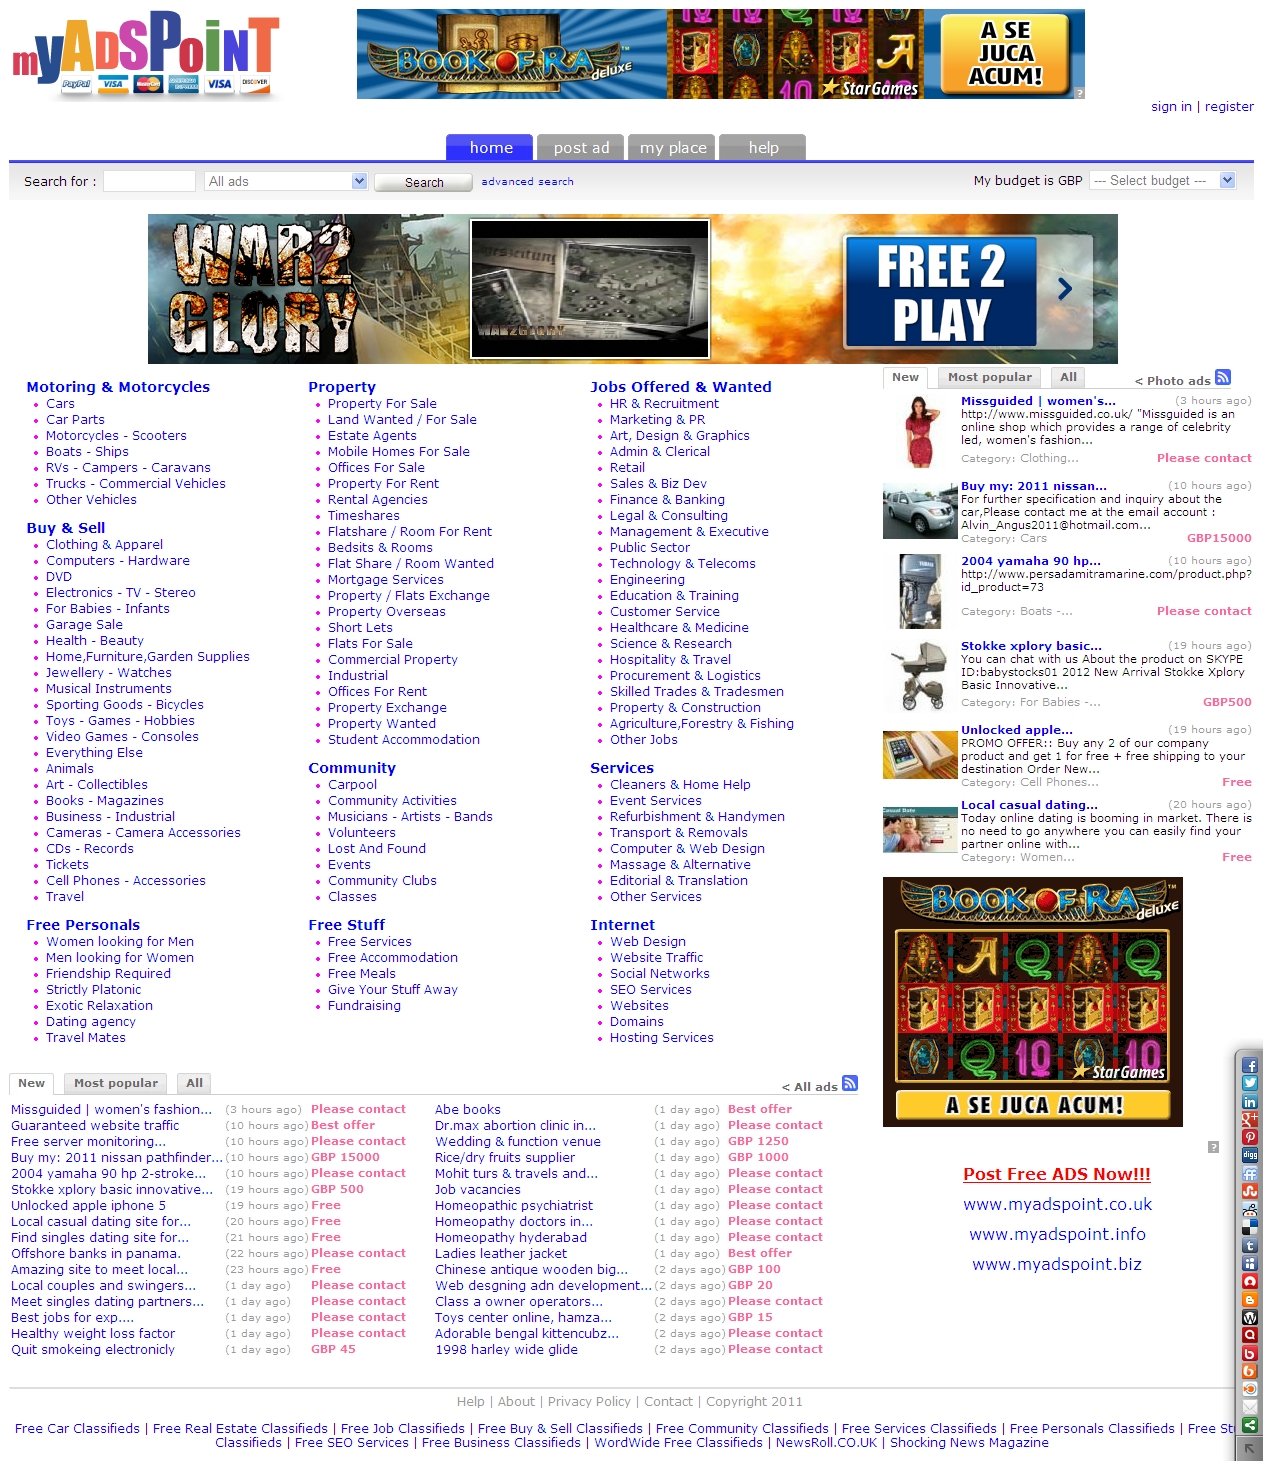The width and height of the screenshot is (1263, 1461).
Task: Open Contact footer link
Action: click(x=668, y=1401)
